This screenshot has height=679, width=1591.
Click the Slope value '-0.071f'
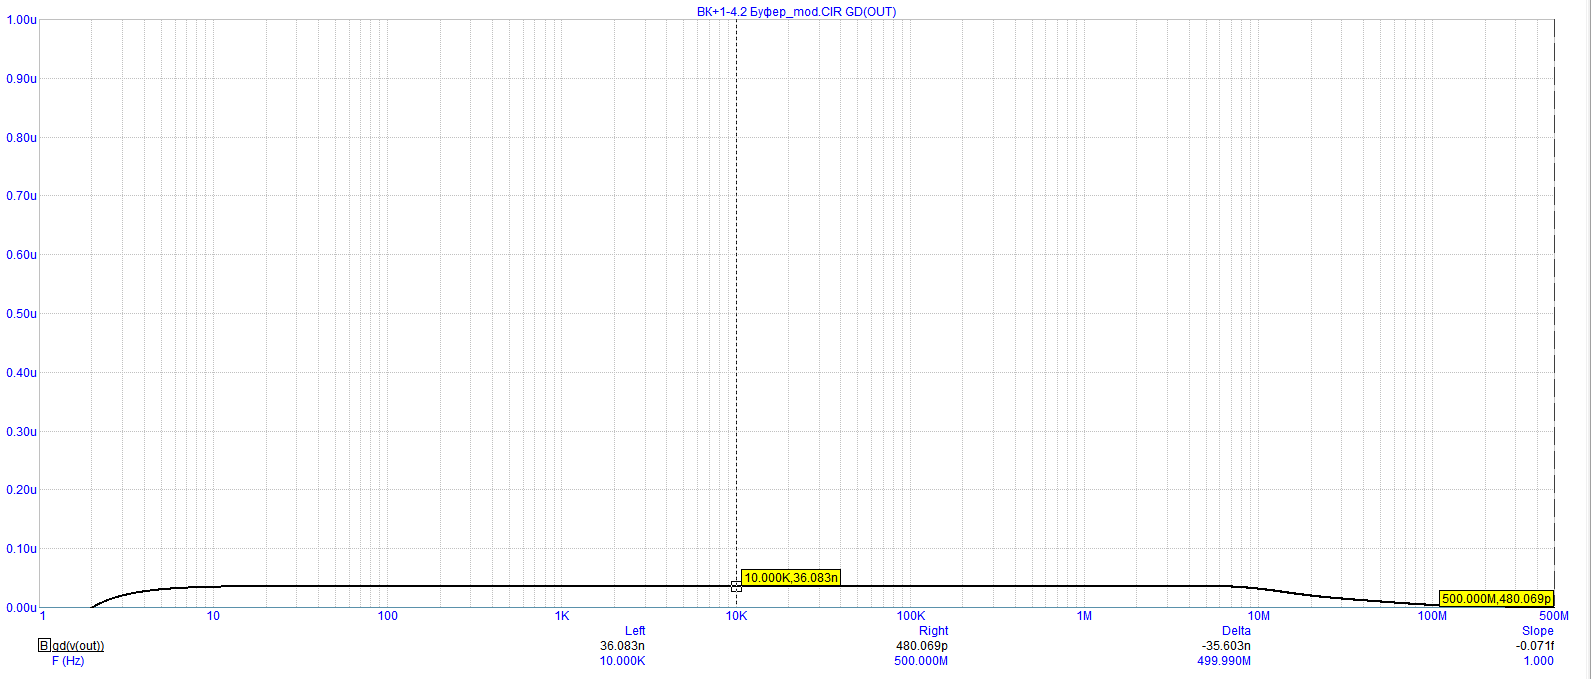[x=1535, y=646]
